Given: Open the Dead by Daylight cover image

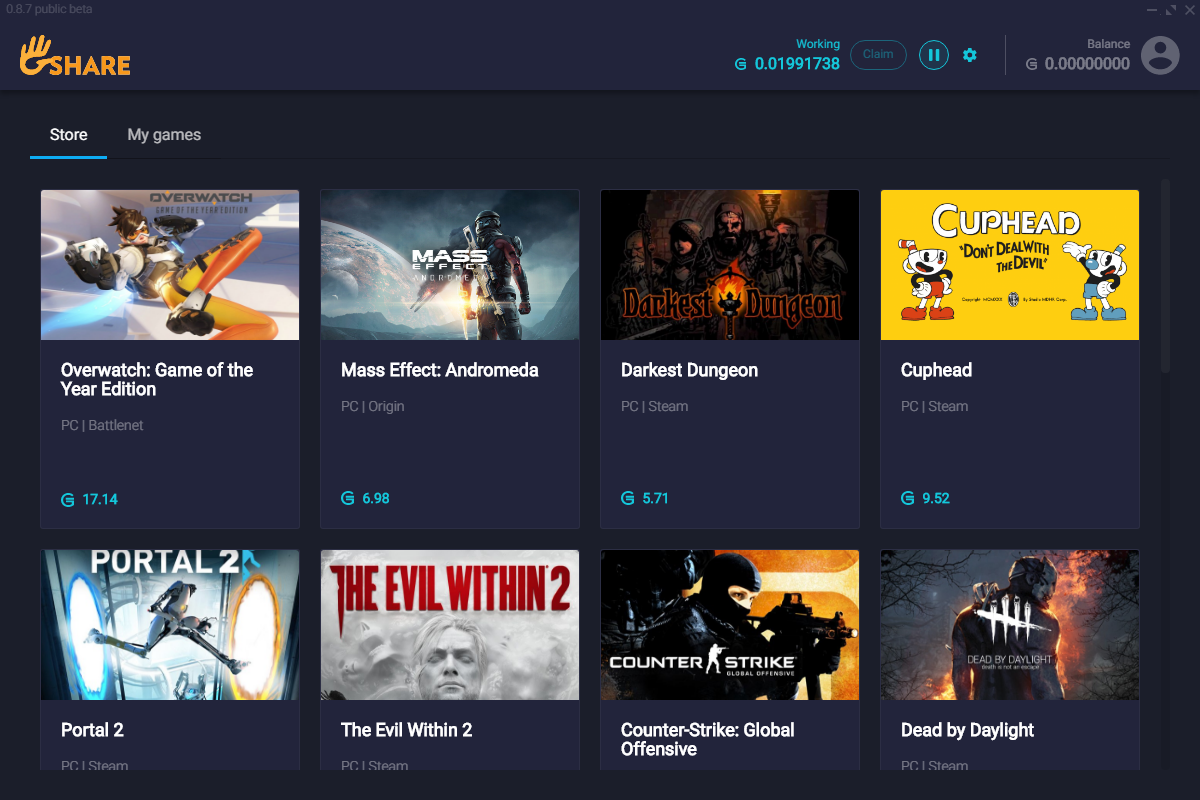Looking at the screenshot, I should 1010,625.
